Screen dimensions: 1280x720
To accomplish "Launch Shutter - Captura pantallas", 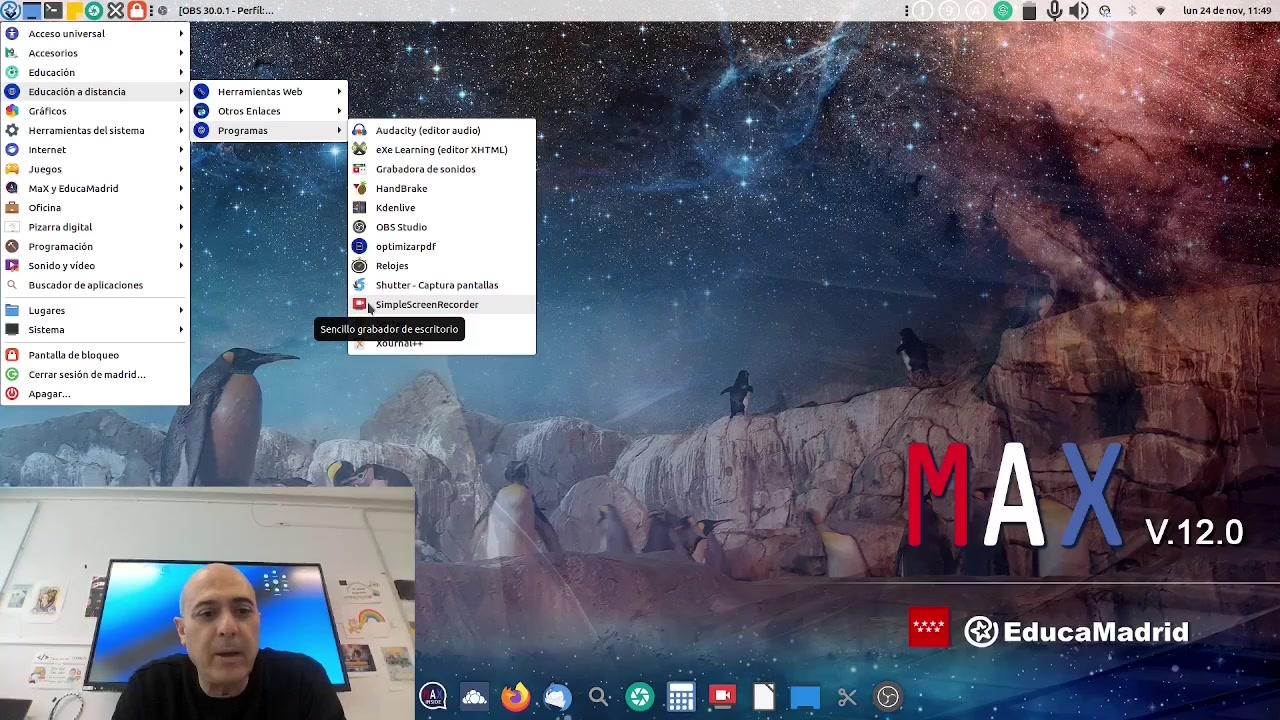I will 441,285.
